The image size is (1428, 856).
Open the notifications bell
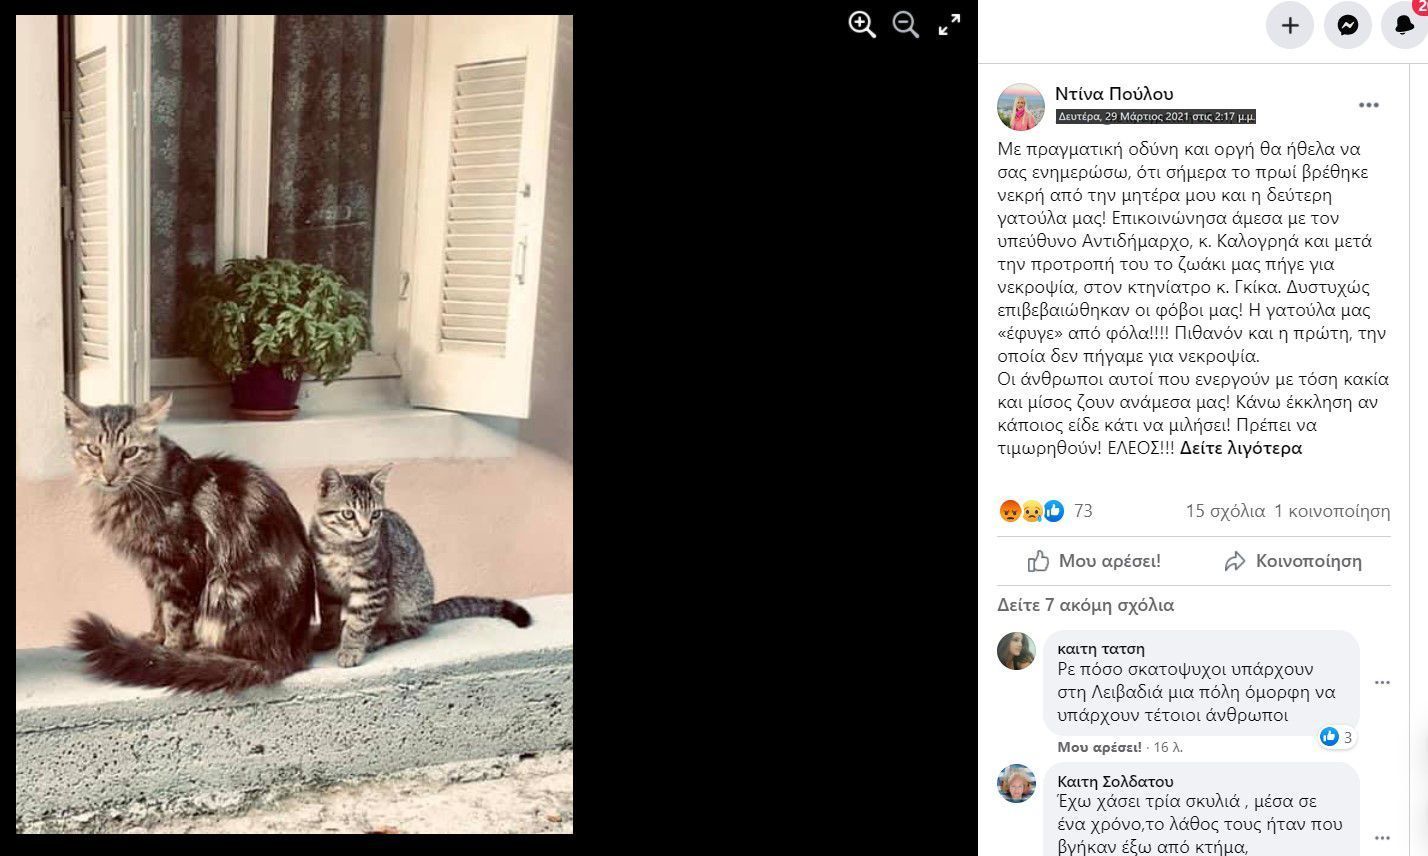click(x=1405, y=26)
